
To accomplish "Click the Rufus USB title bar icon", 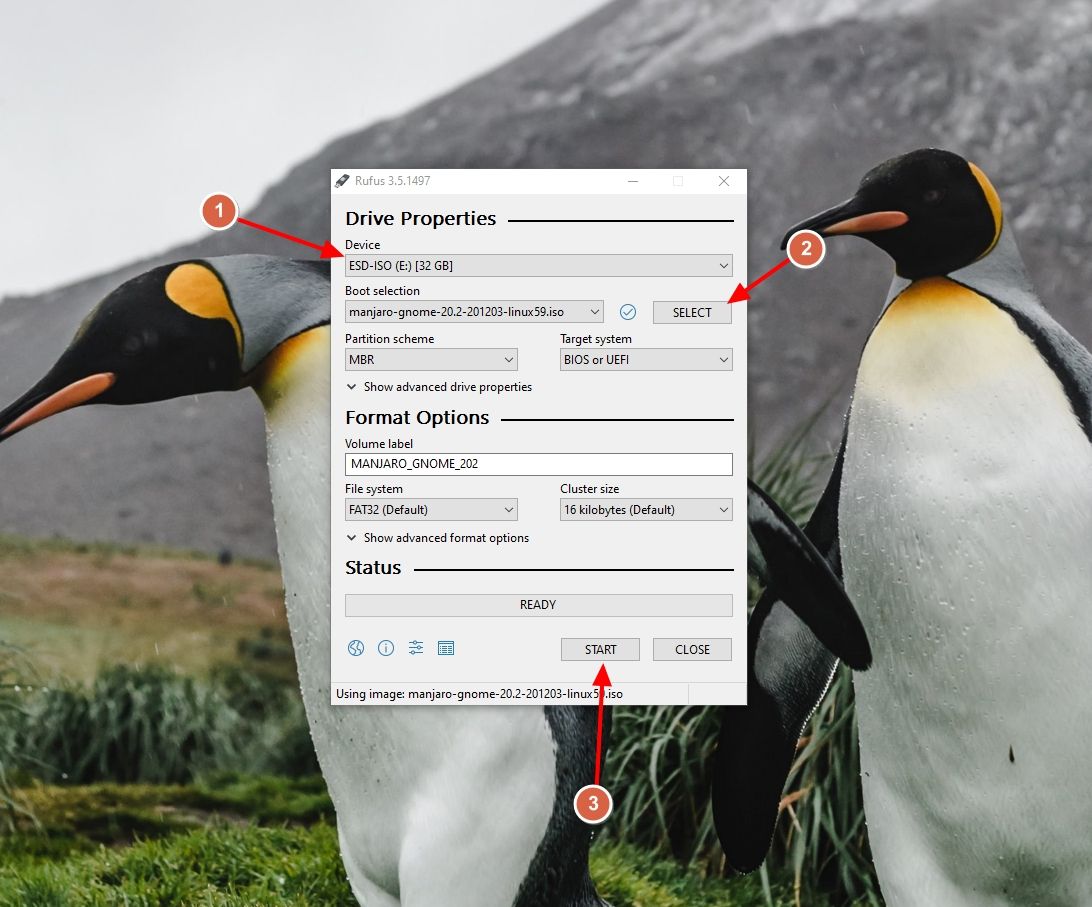I will click(x=343, y=181).
